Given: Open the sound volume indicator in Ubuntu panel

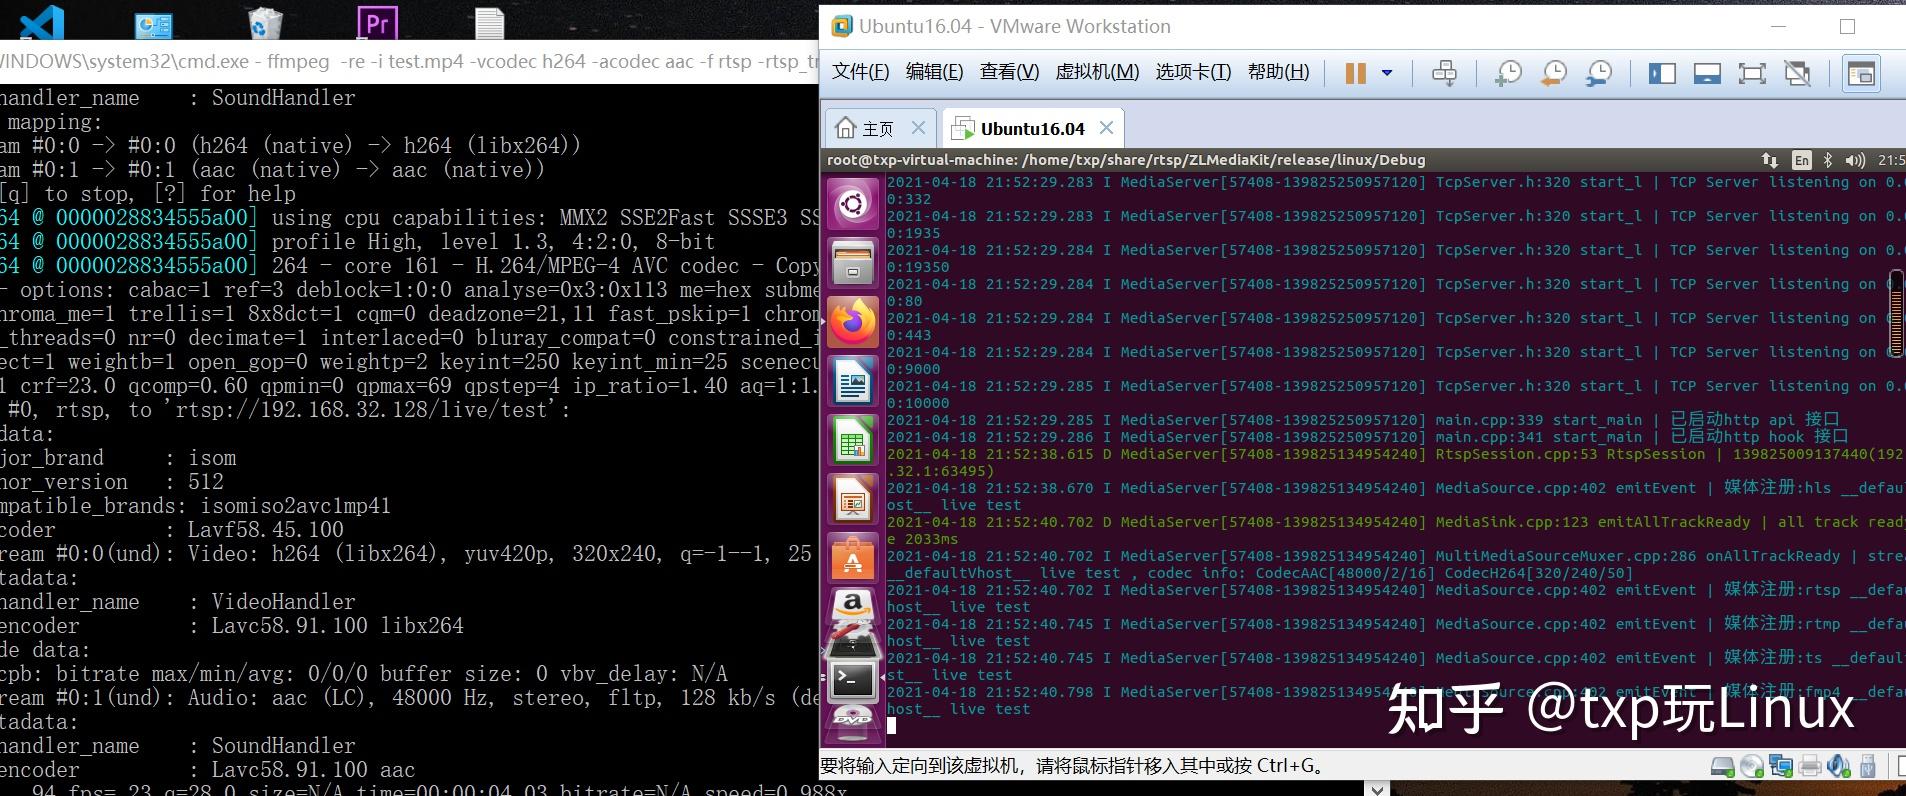Looking at the screenshot, I should click(1856, 160).
